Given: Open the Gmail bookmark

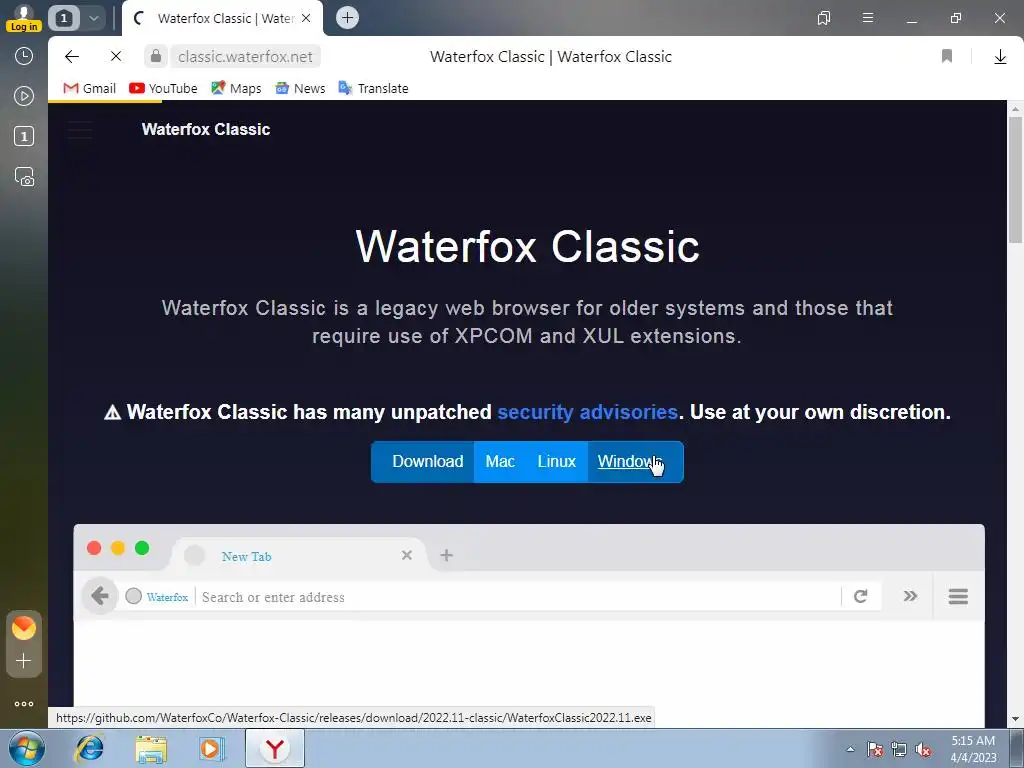Looking at the screenshot, I should [89, 88].
